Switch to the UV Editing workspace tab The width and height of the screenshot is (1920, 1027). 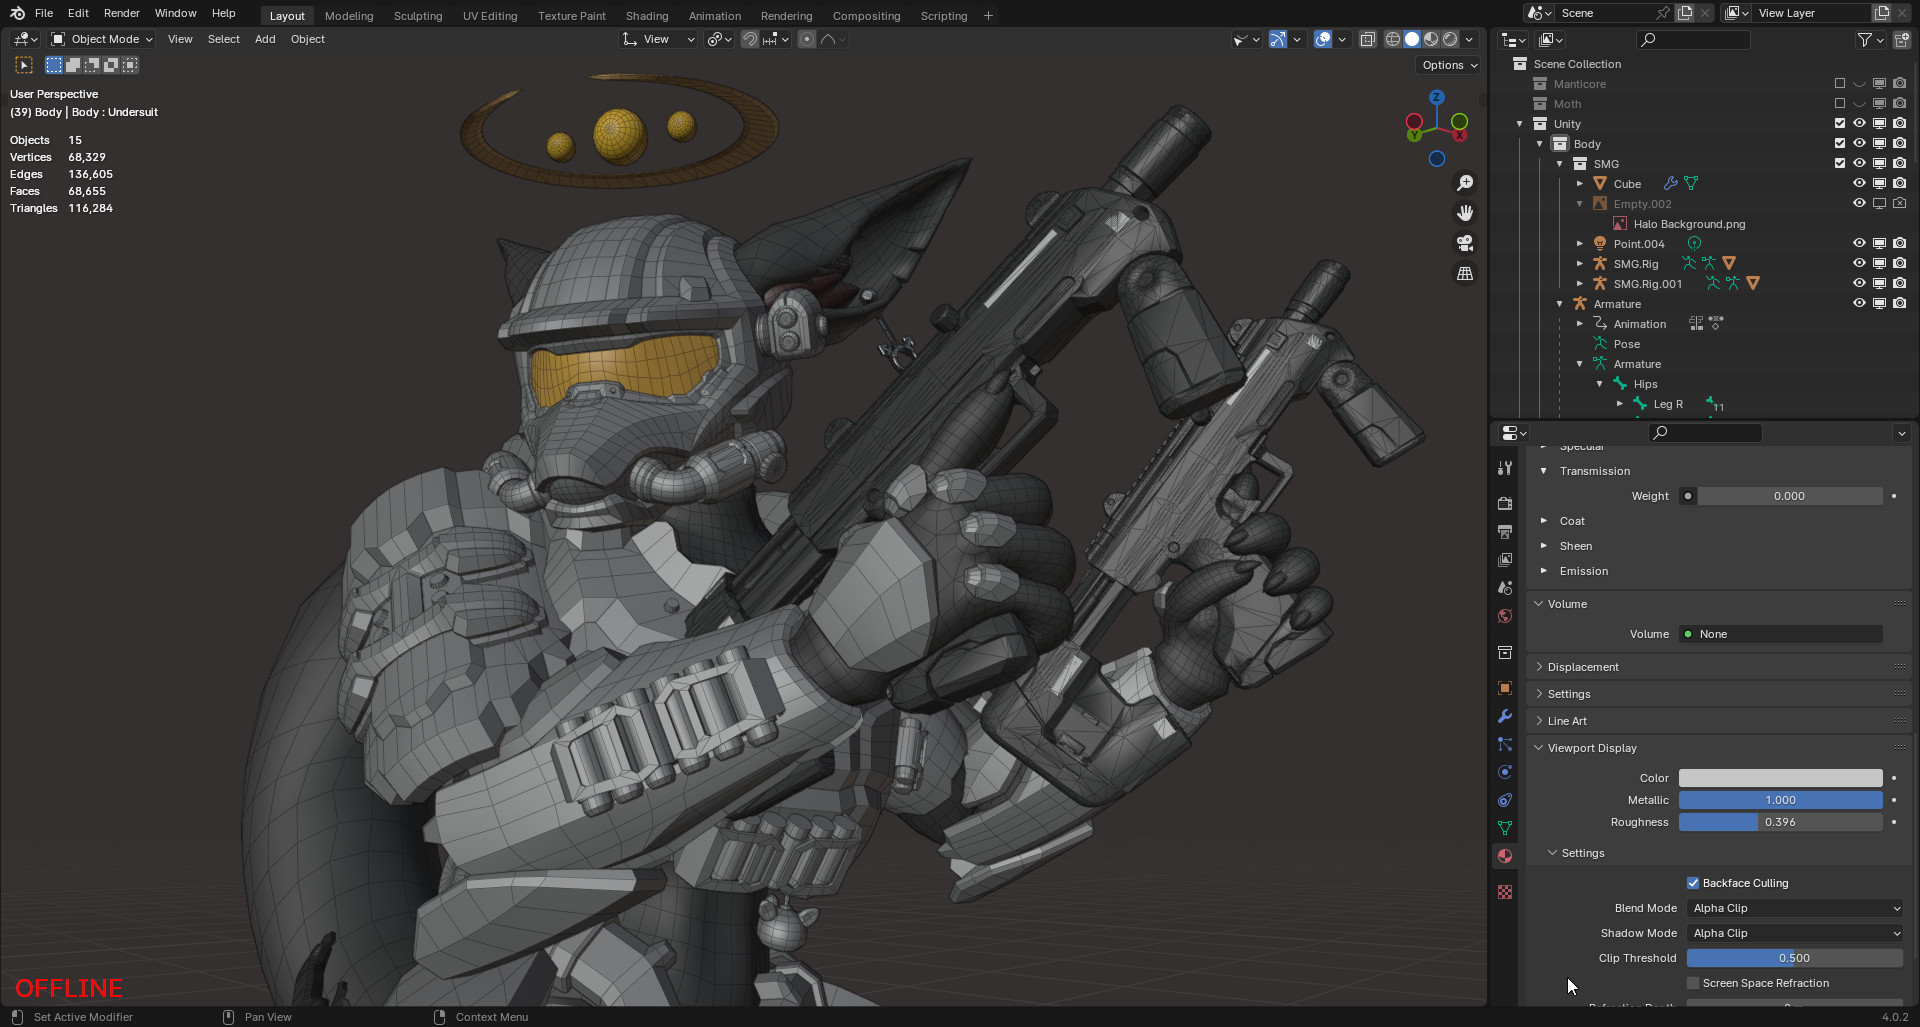tap(490, 16)
